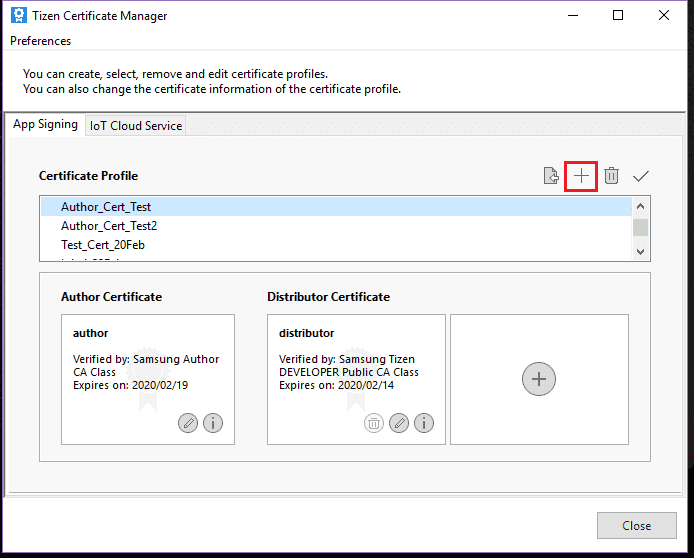Click the Tizen Certificate Manager app icon
694x558 pixels.
tap(19, 15)
